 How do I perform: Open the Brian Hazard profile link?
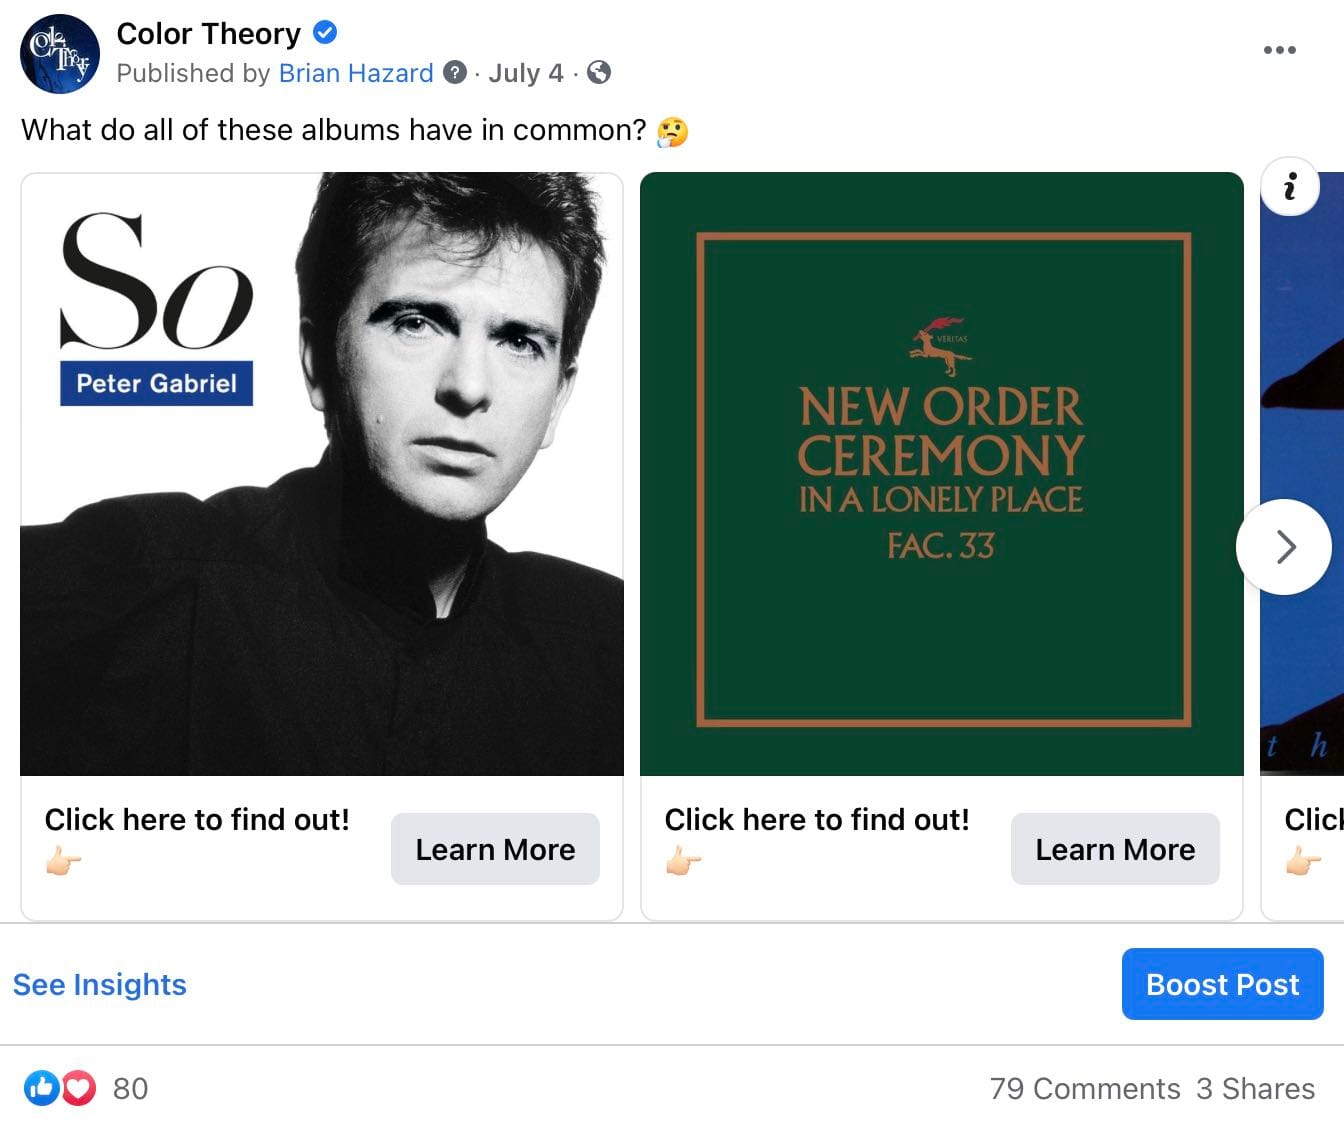pyautogui.click(x=356, y=73)
